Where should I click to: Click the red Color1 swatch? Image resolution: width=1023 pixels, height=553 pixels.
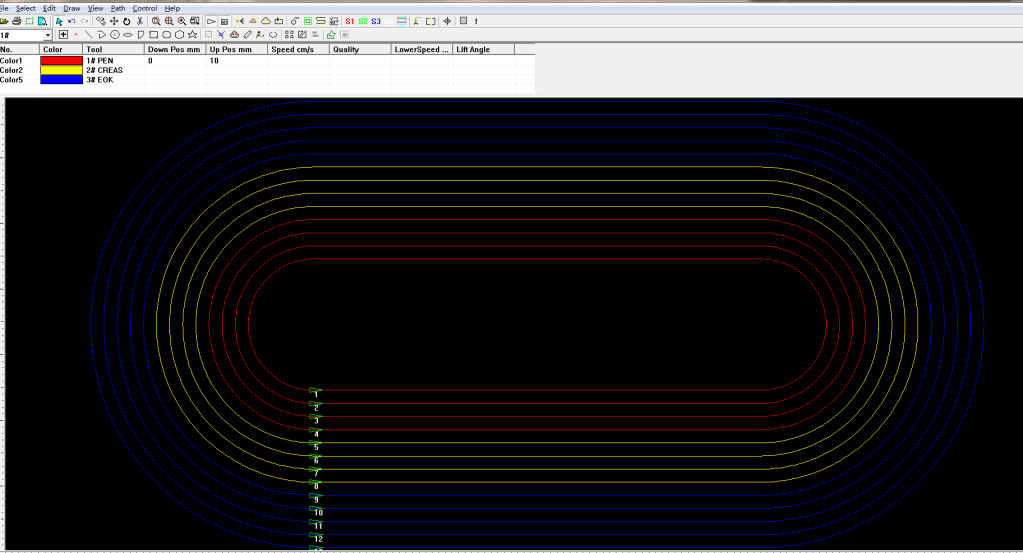point(61,61)
